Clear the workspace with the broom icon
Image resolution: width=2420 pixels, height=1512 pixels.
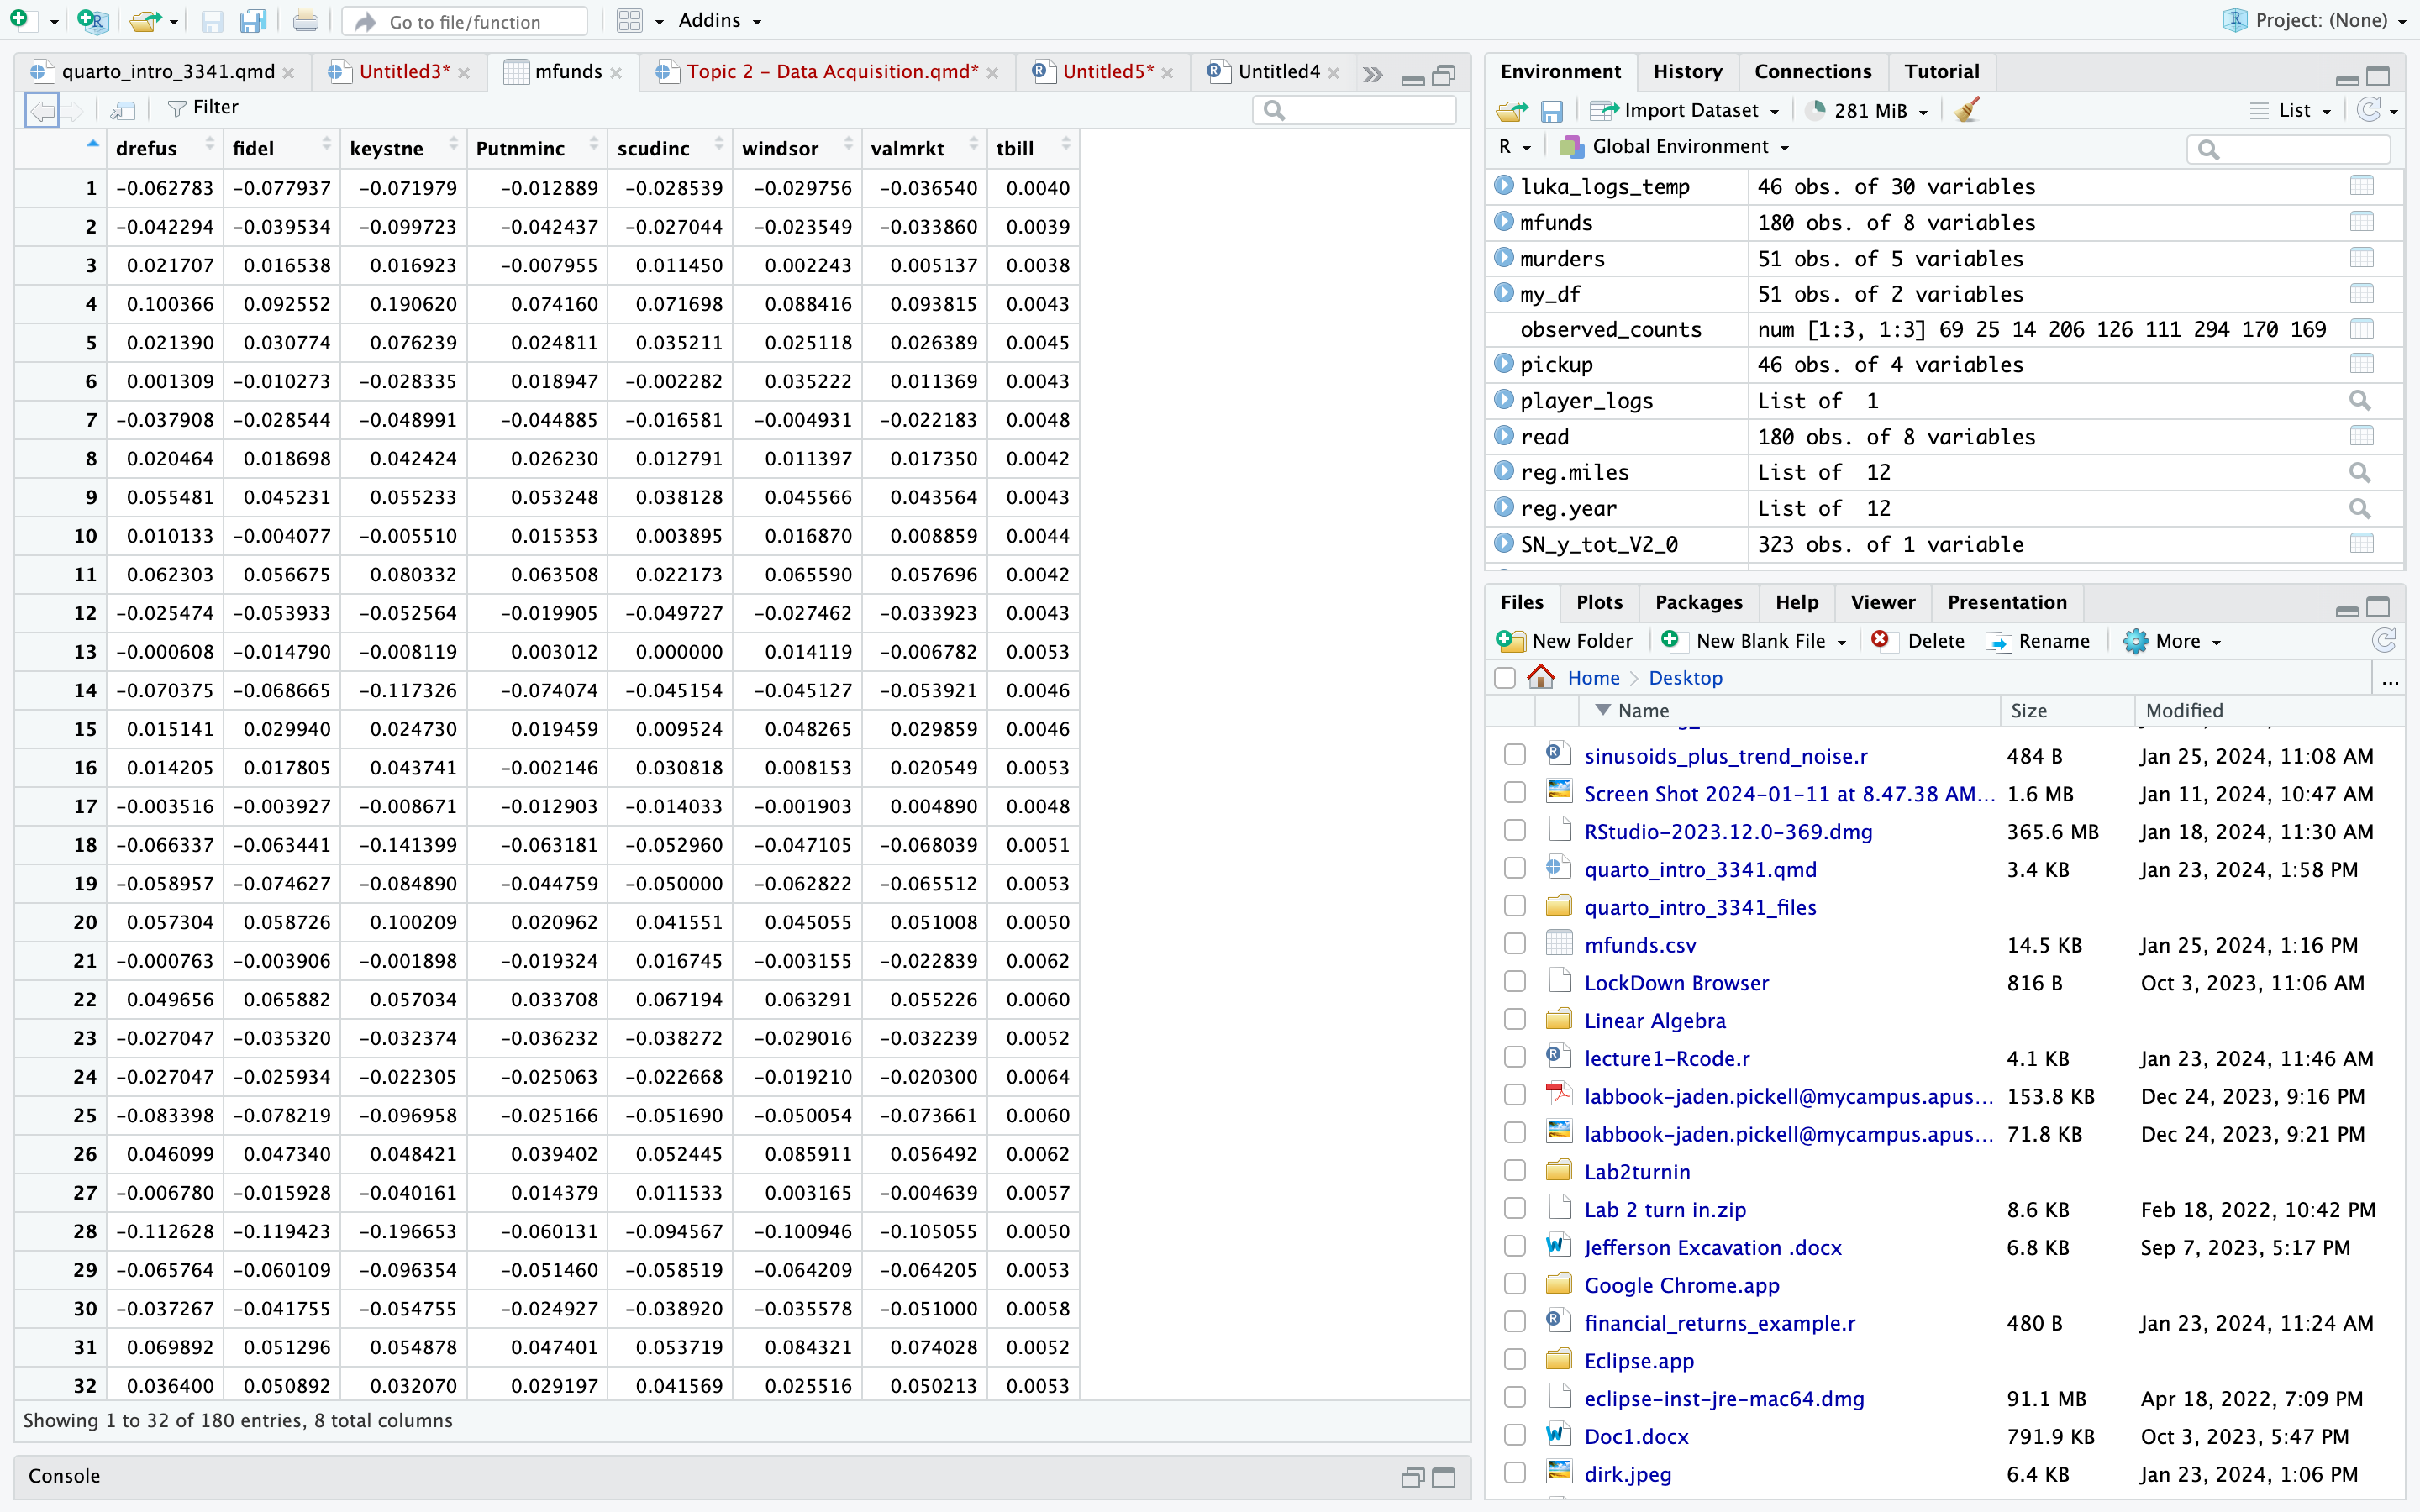tap(1966, 110)
